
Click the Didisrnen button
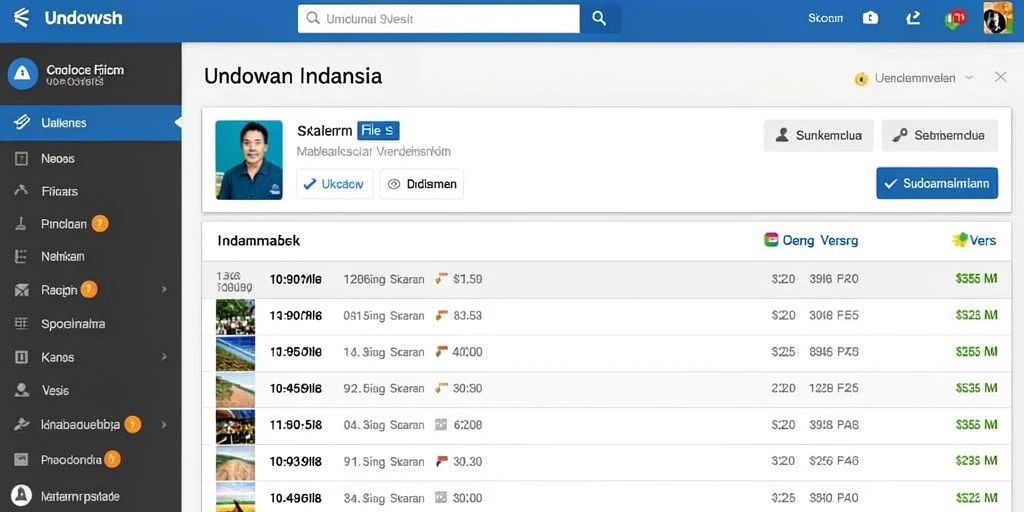[x=422, y=184]
